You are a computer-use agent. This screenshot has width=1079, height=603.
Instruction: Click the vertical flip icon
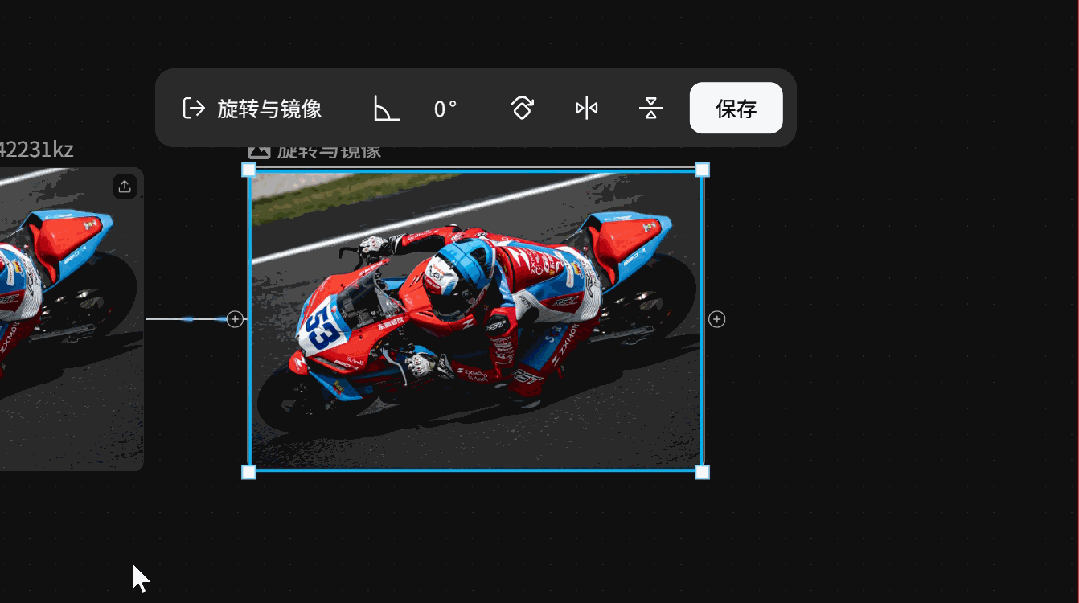(650, 108)
